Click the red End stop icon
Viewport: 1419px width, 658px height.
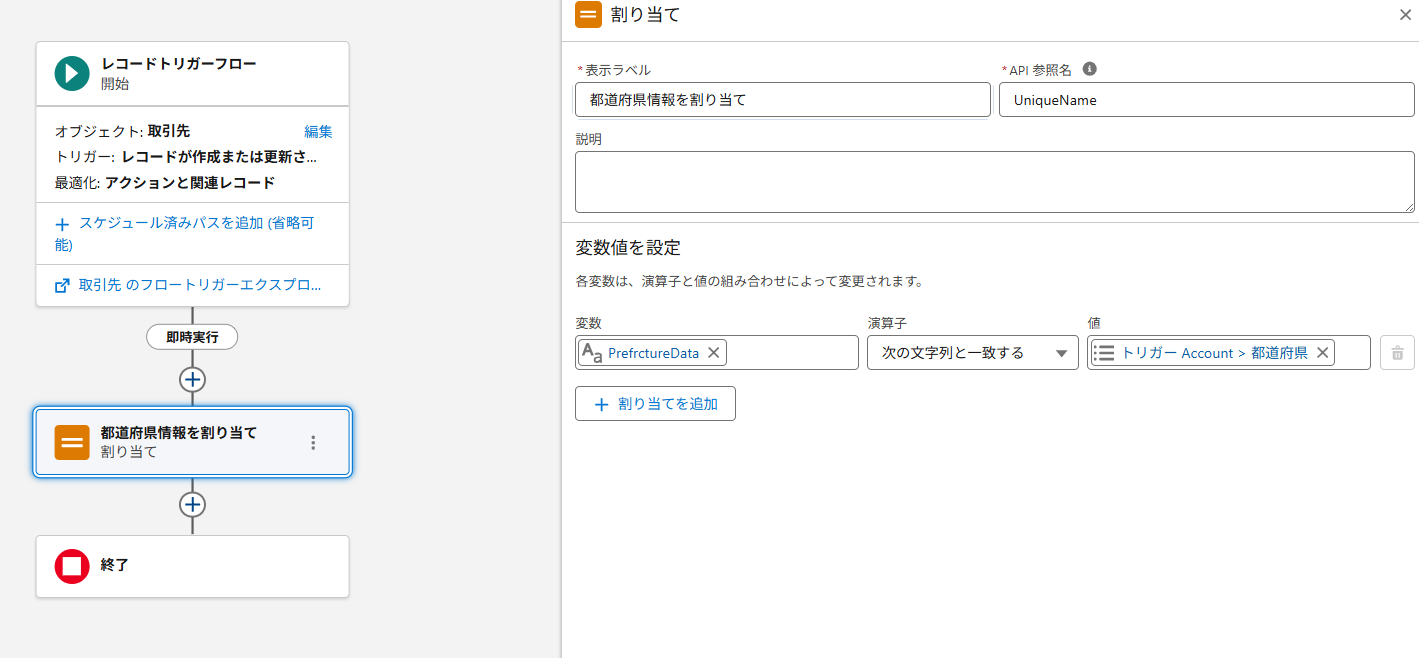click(72, 566)
